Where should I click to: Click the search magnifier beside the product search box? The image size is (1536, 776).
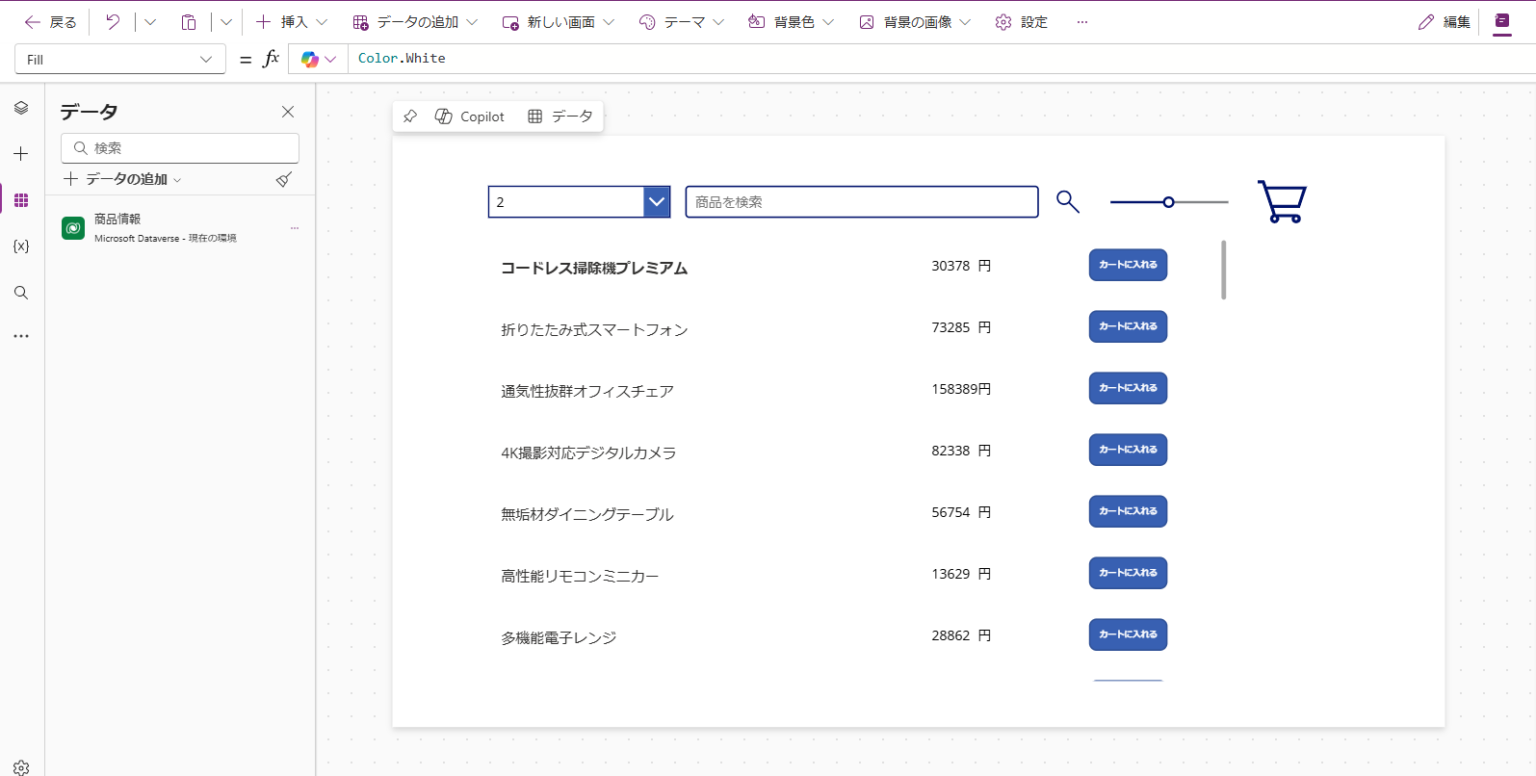pyautogui.click(x=1067, y=201)
